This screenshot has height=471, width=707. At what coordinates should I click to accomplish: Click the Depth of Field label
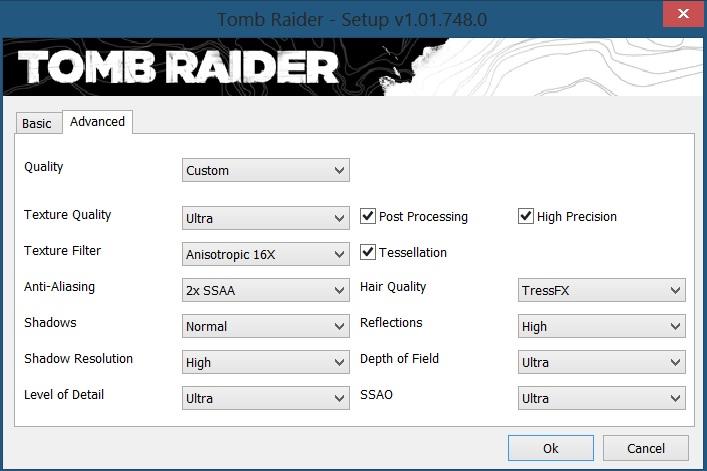click(399, 359)
